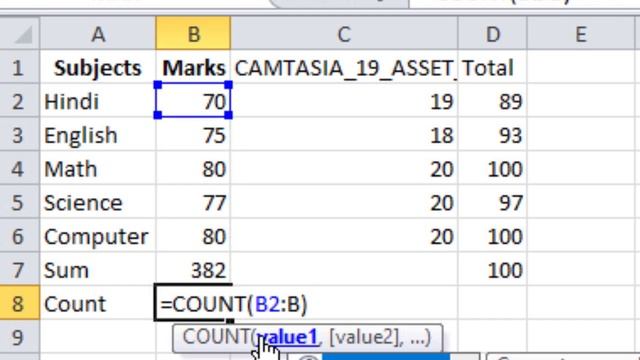The width and height of the screenshot is (640, 360).
Task: Click Math total cell showing 100
Action: coord(492,168)
